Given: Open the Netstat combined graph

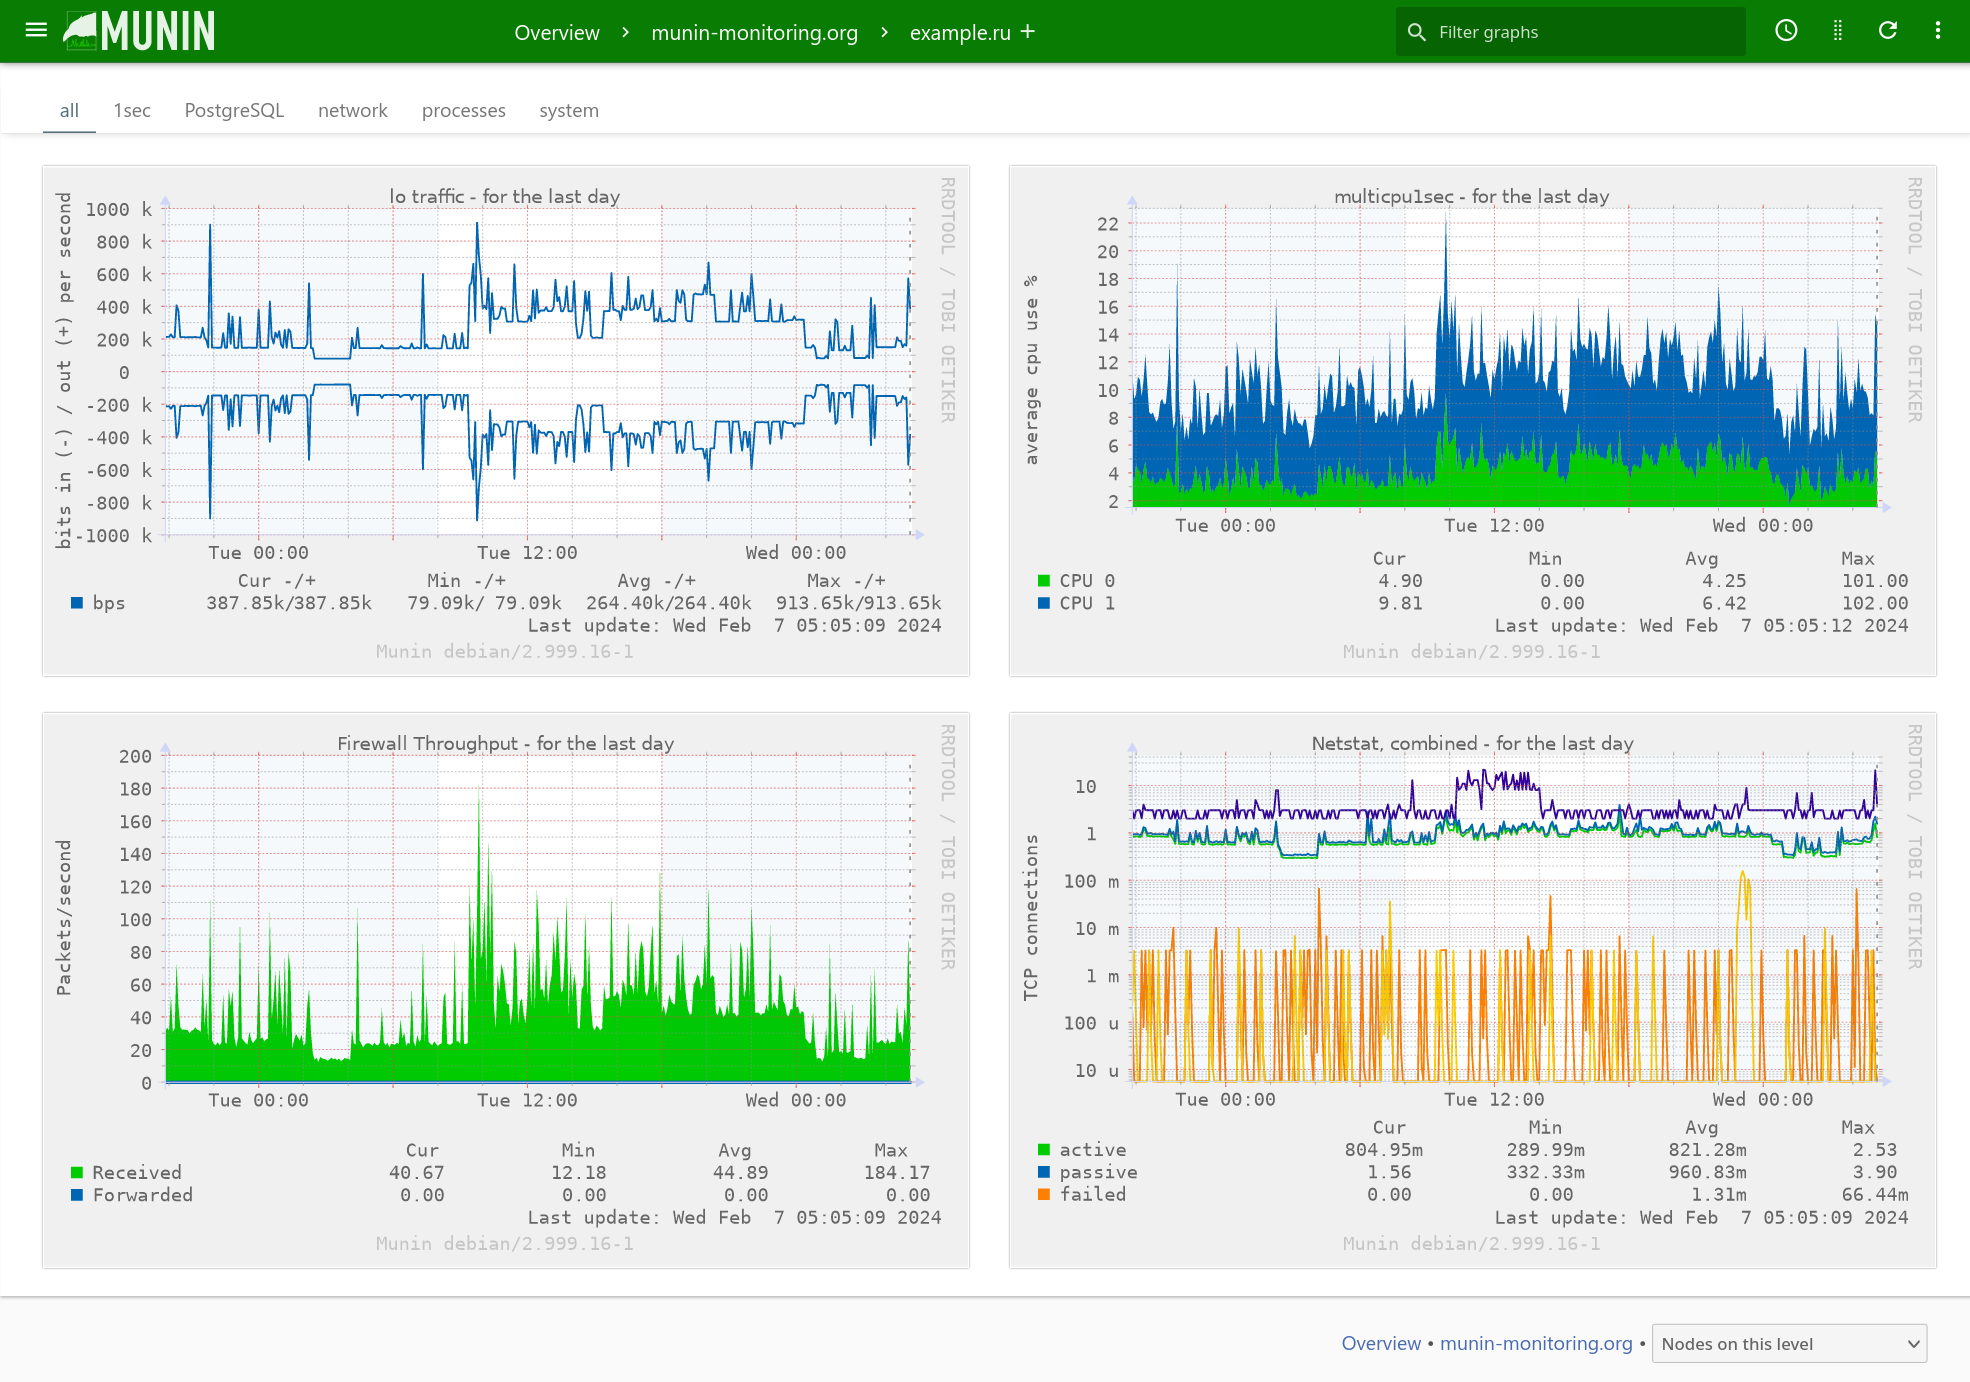Looking at the screenshot, I should [1472, 990].
